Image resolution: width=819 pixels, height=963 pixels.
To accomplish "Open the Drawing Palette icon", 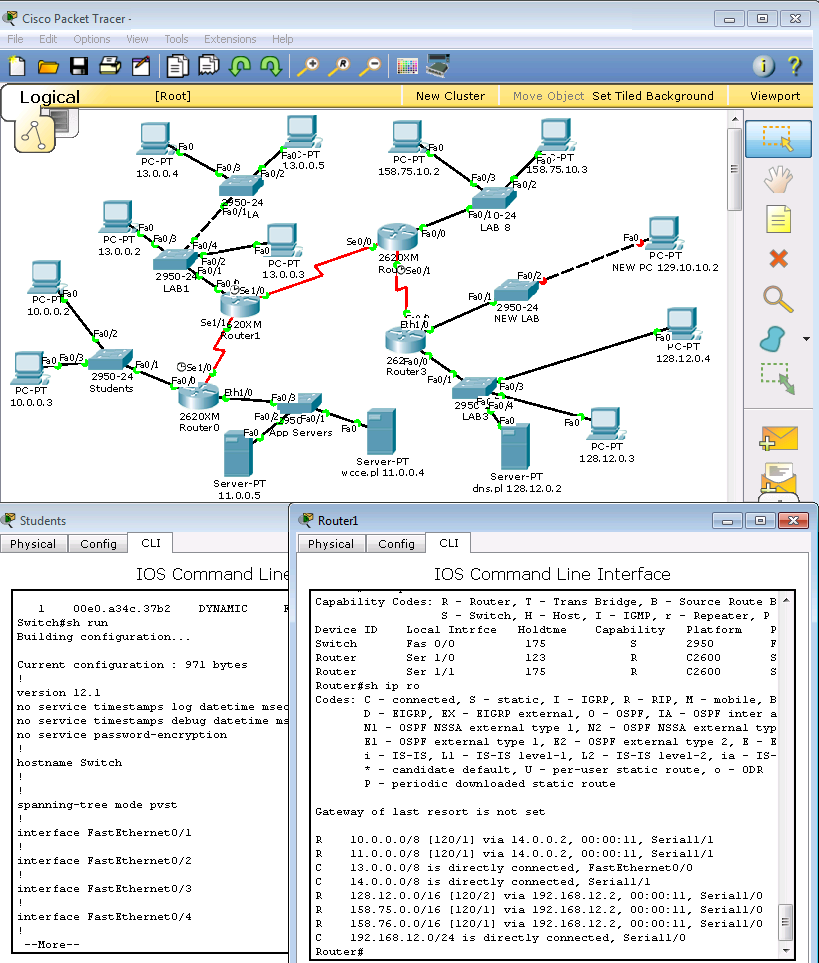I will pyautogui.click(x=407, y=66).
